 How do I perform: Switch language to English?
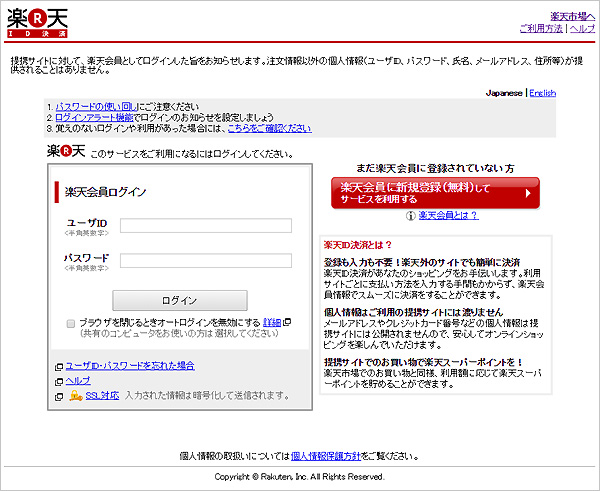(543, 93)
